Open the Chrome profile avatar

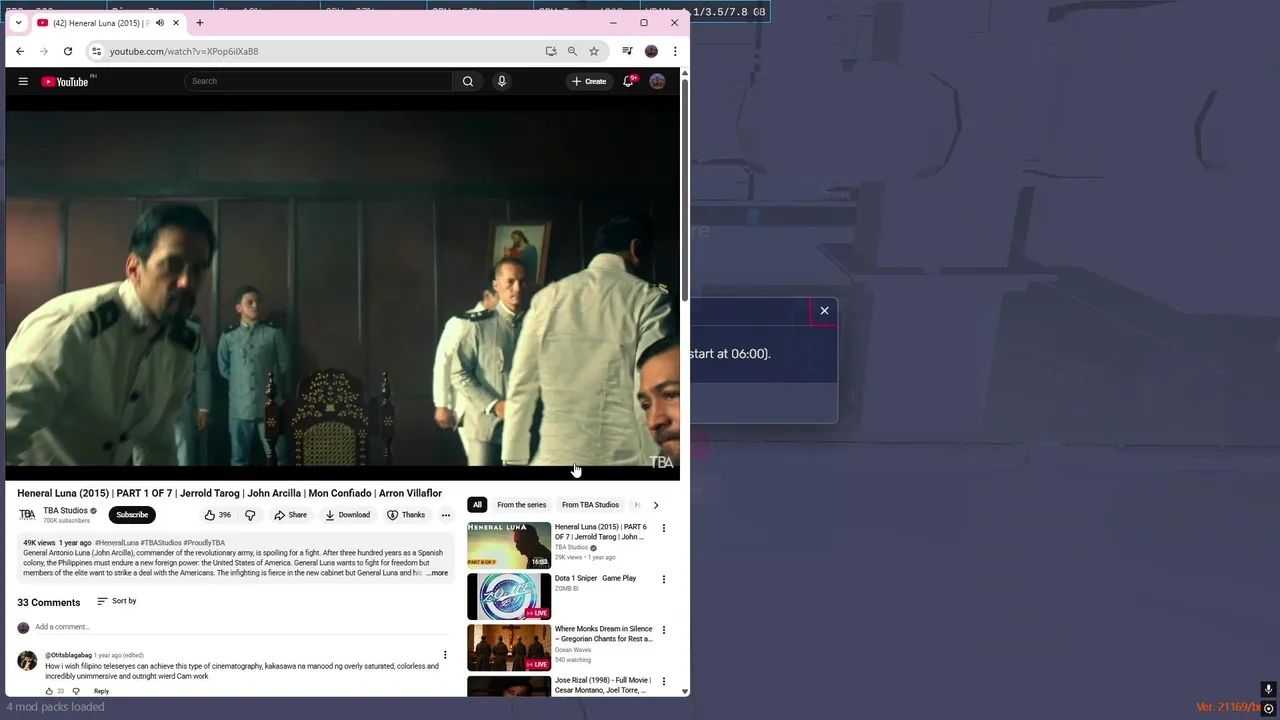(651, 51)
